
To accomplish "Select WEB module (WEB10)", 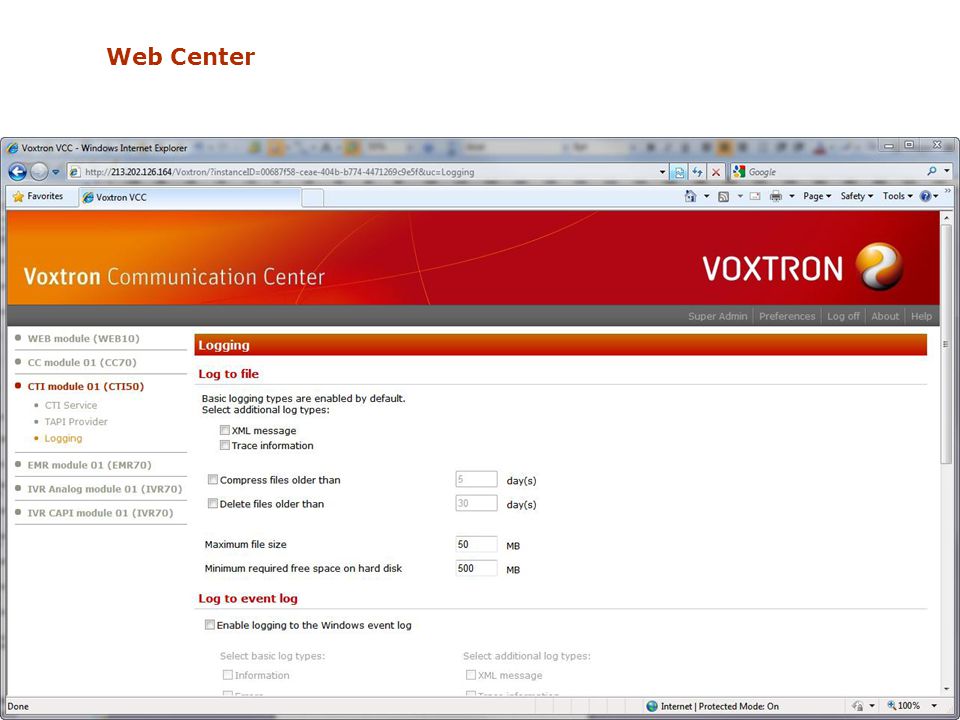I will point(83,339).
